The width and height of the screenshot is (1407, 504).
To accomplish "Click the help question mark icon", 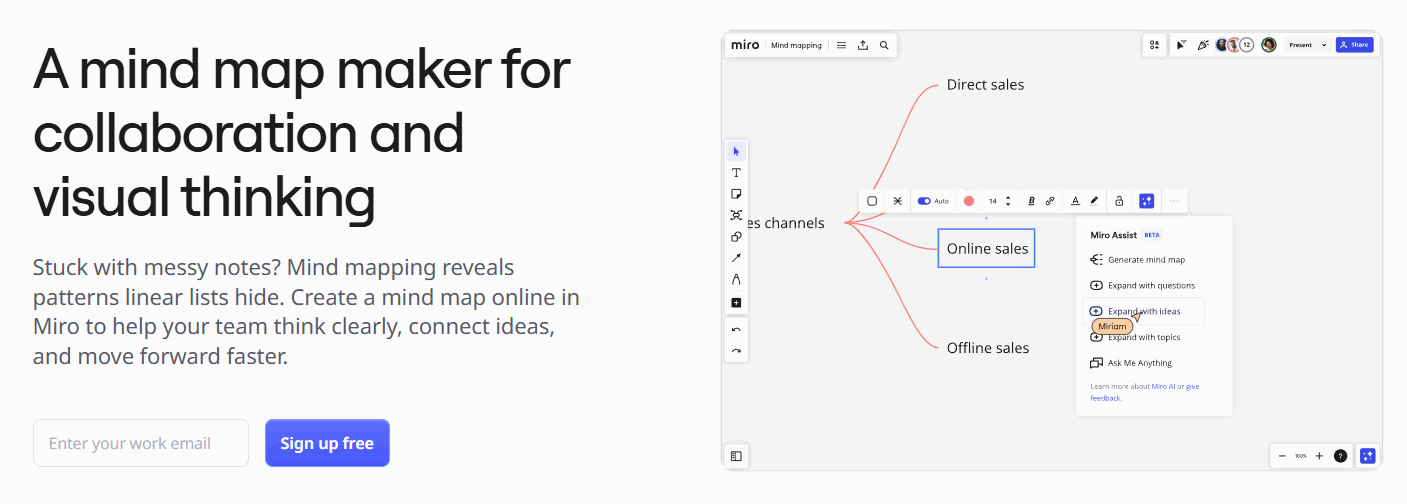I will point(1340,456).
